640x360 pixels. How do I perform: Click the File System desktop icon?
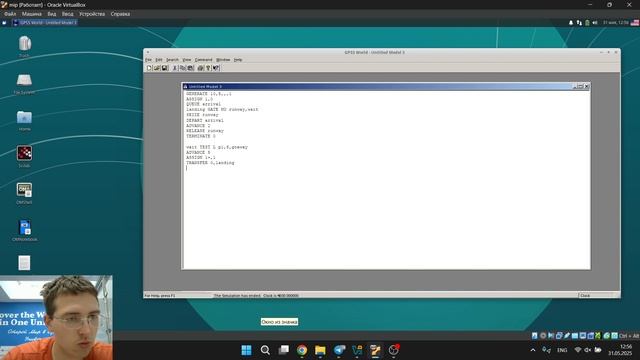tap(24, 81)
